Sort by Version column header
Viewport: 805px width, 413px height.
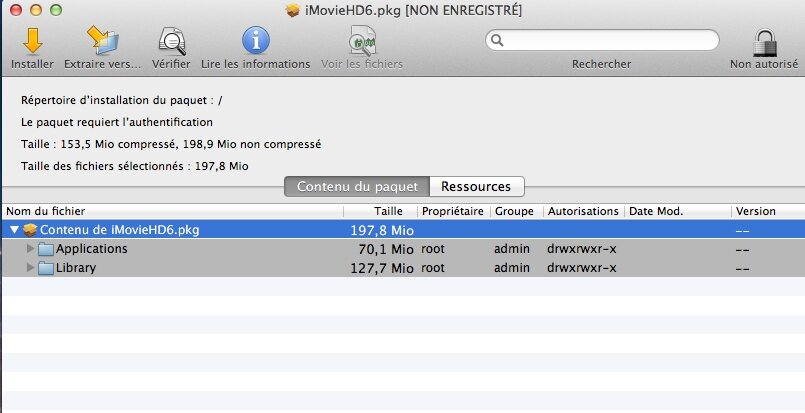(768, 211)
